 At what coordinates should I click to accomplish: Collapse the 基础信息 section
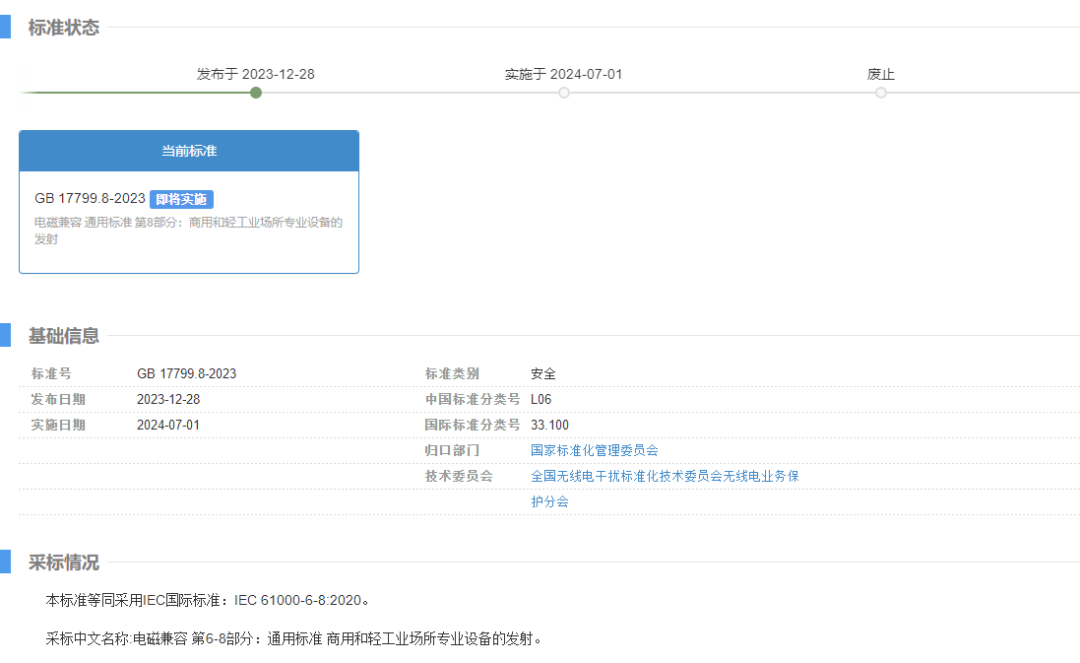(62, 337)
